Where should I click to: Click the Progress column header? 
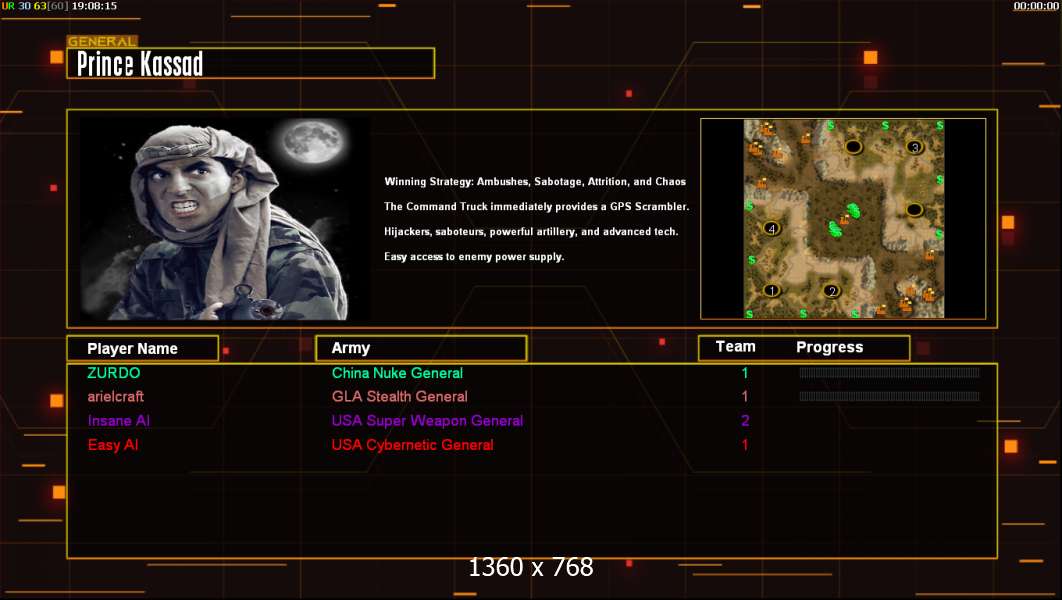829,347
